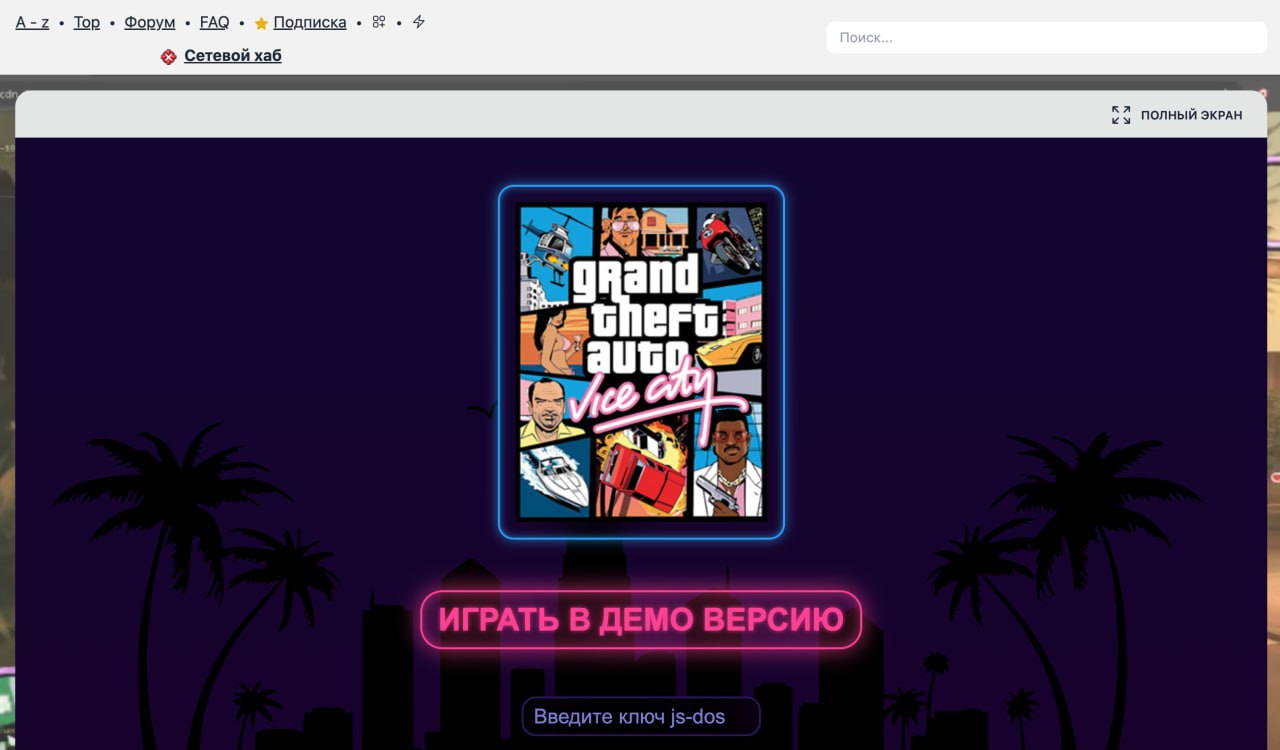Image resolution: width=1280 pixels, height=750 pixels.
Task: Click ИГРАТЬ В ДЕМО ВЕРСИЮ to start the demo
Action: pyautogui.click(x=640, y=619)
